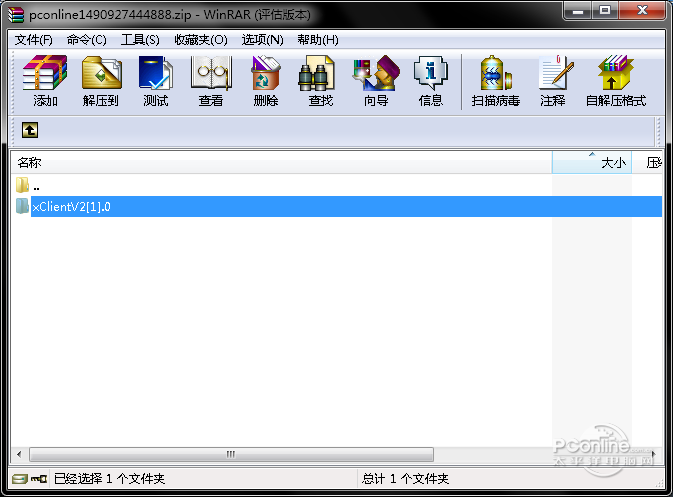Open the 命令(C) menu
This screenshot has height=497, width=673.
(87, 40)
